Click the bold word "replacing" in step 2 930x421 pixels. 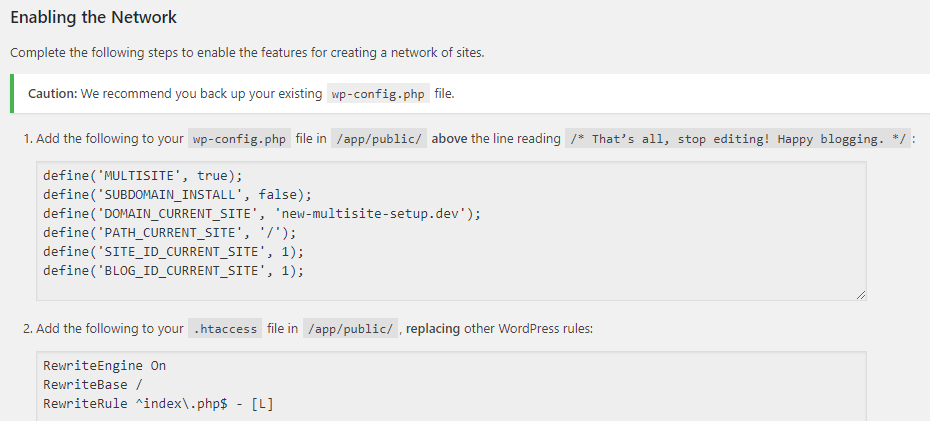click(x=433, y=328)
